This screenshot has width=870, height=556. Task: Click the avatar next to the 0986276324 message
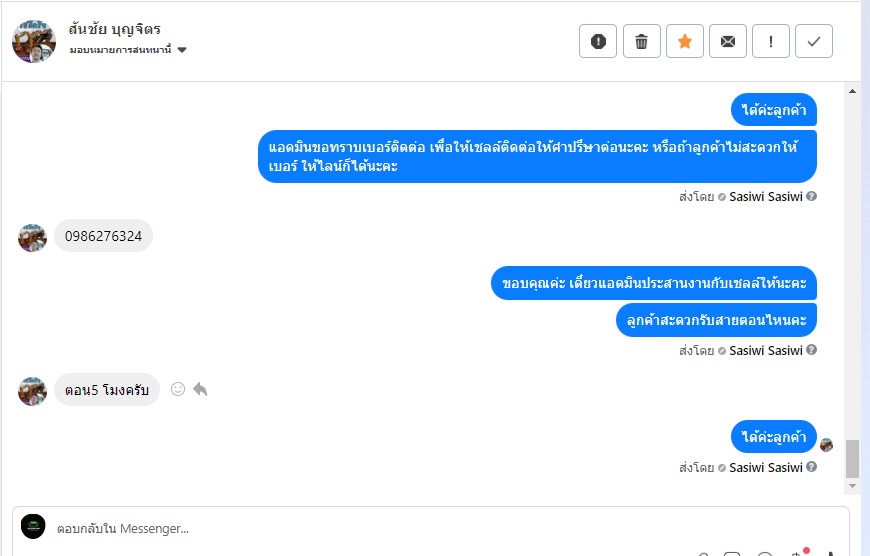point(33,238)
